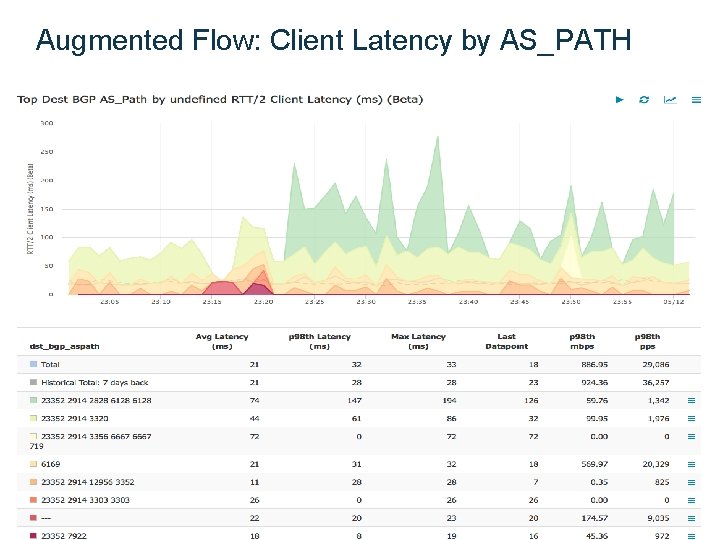Sort by Max Latency (ms) column
The image size is (720, 540).
418,341
